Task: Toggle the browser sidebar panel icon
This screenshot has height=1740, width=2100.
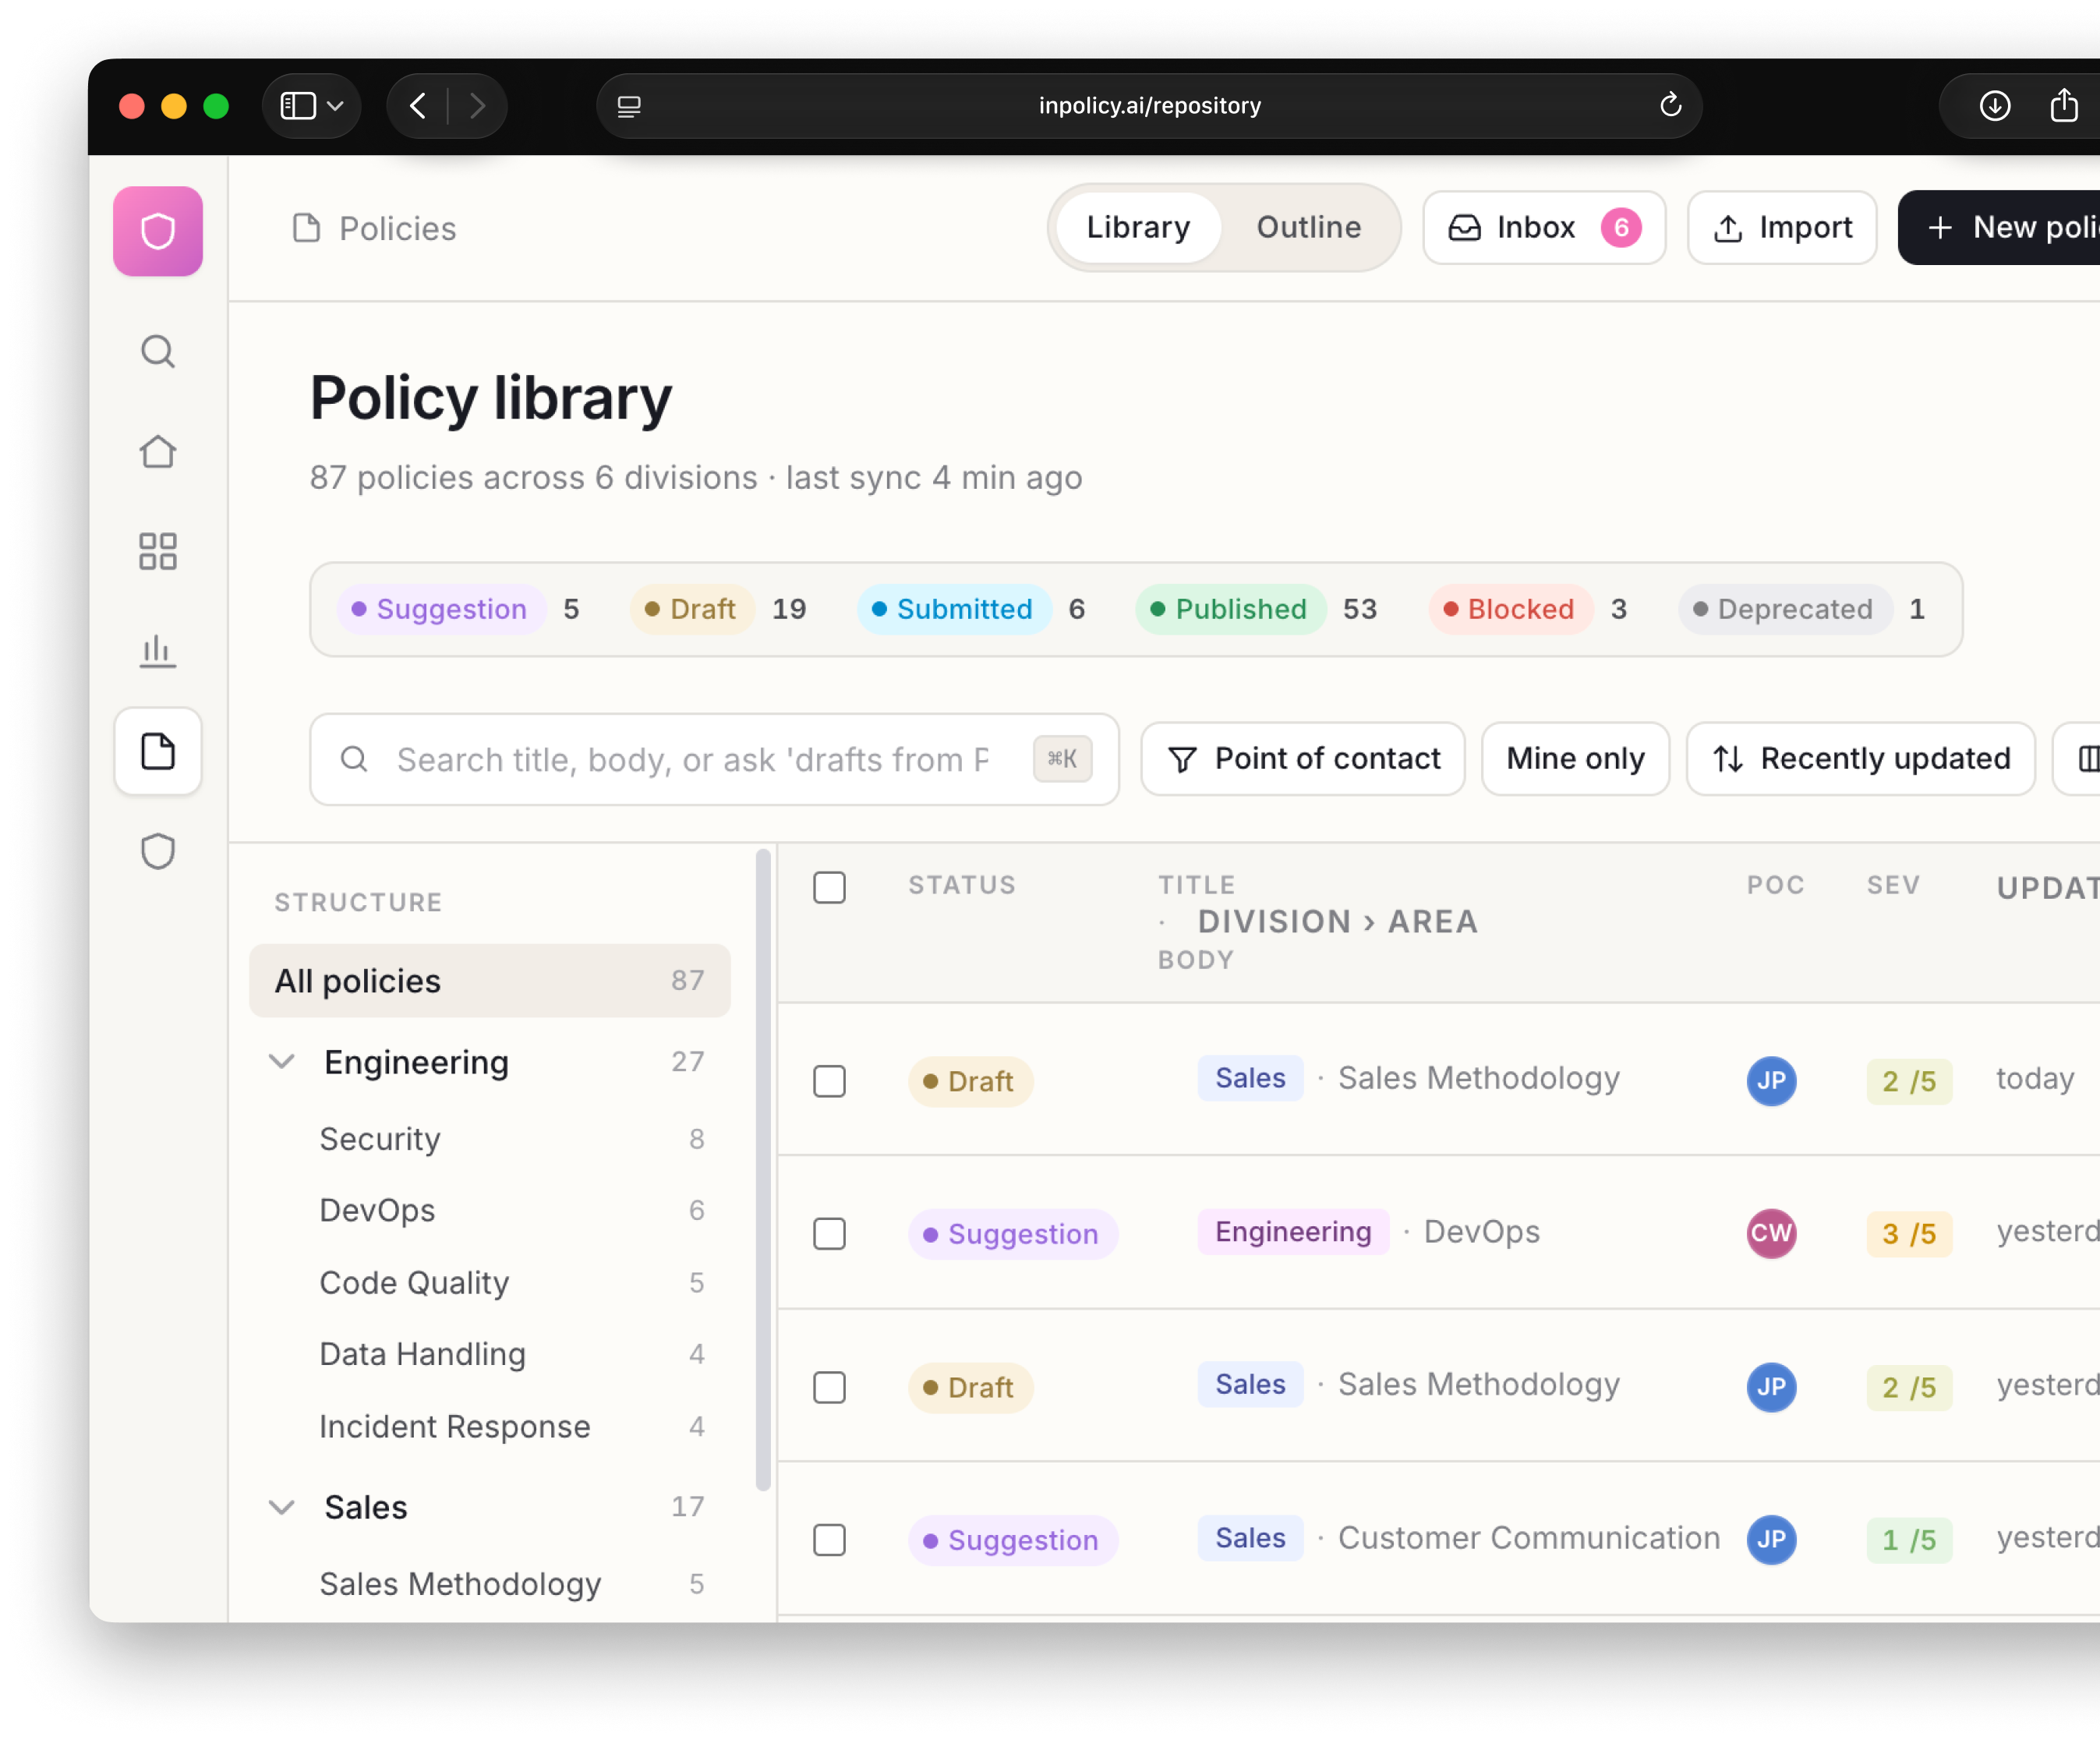Action: click(x=298, y=106)
